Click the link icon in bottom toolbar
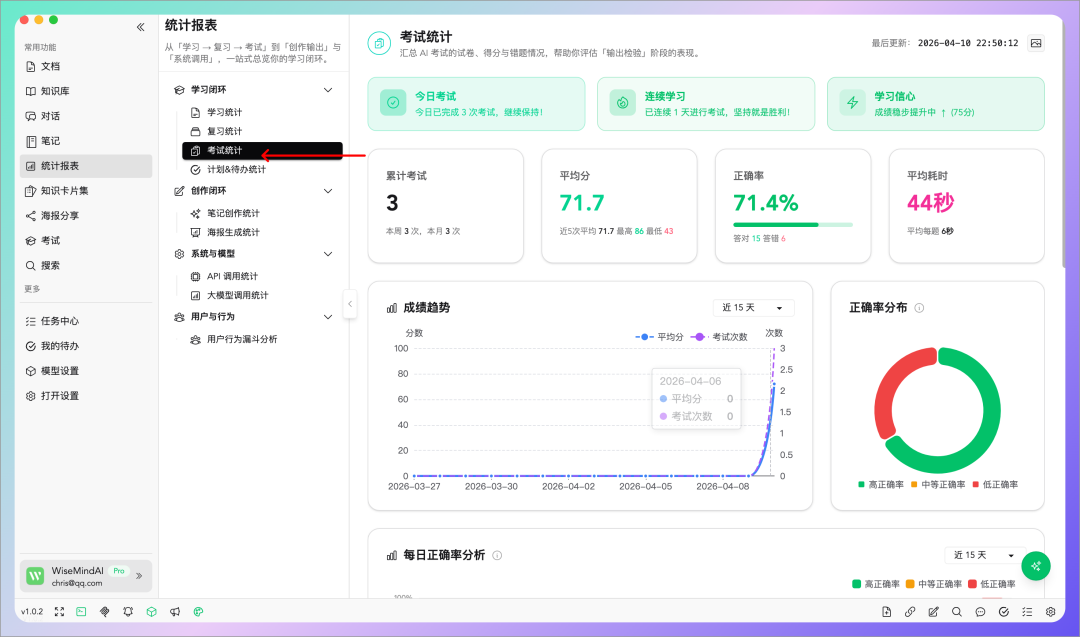This screenshot has width=1080, height=637. coord(910,612)
